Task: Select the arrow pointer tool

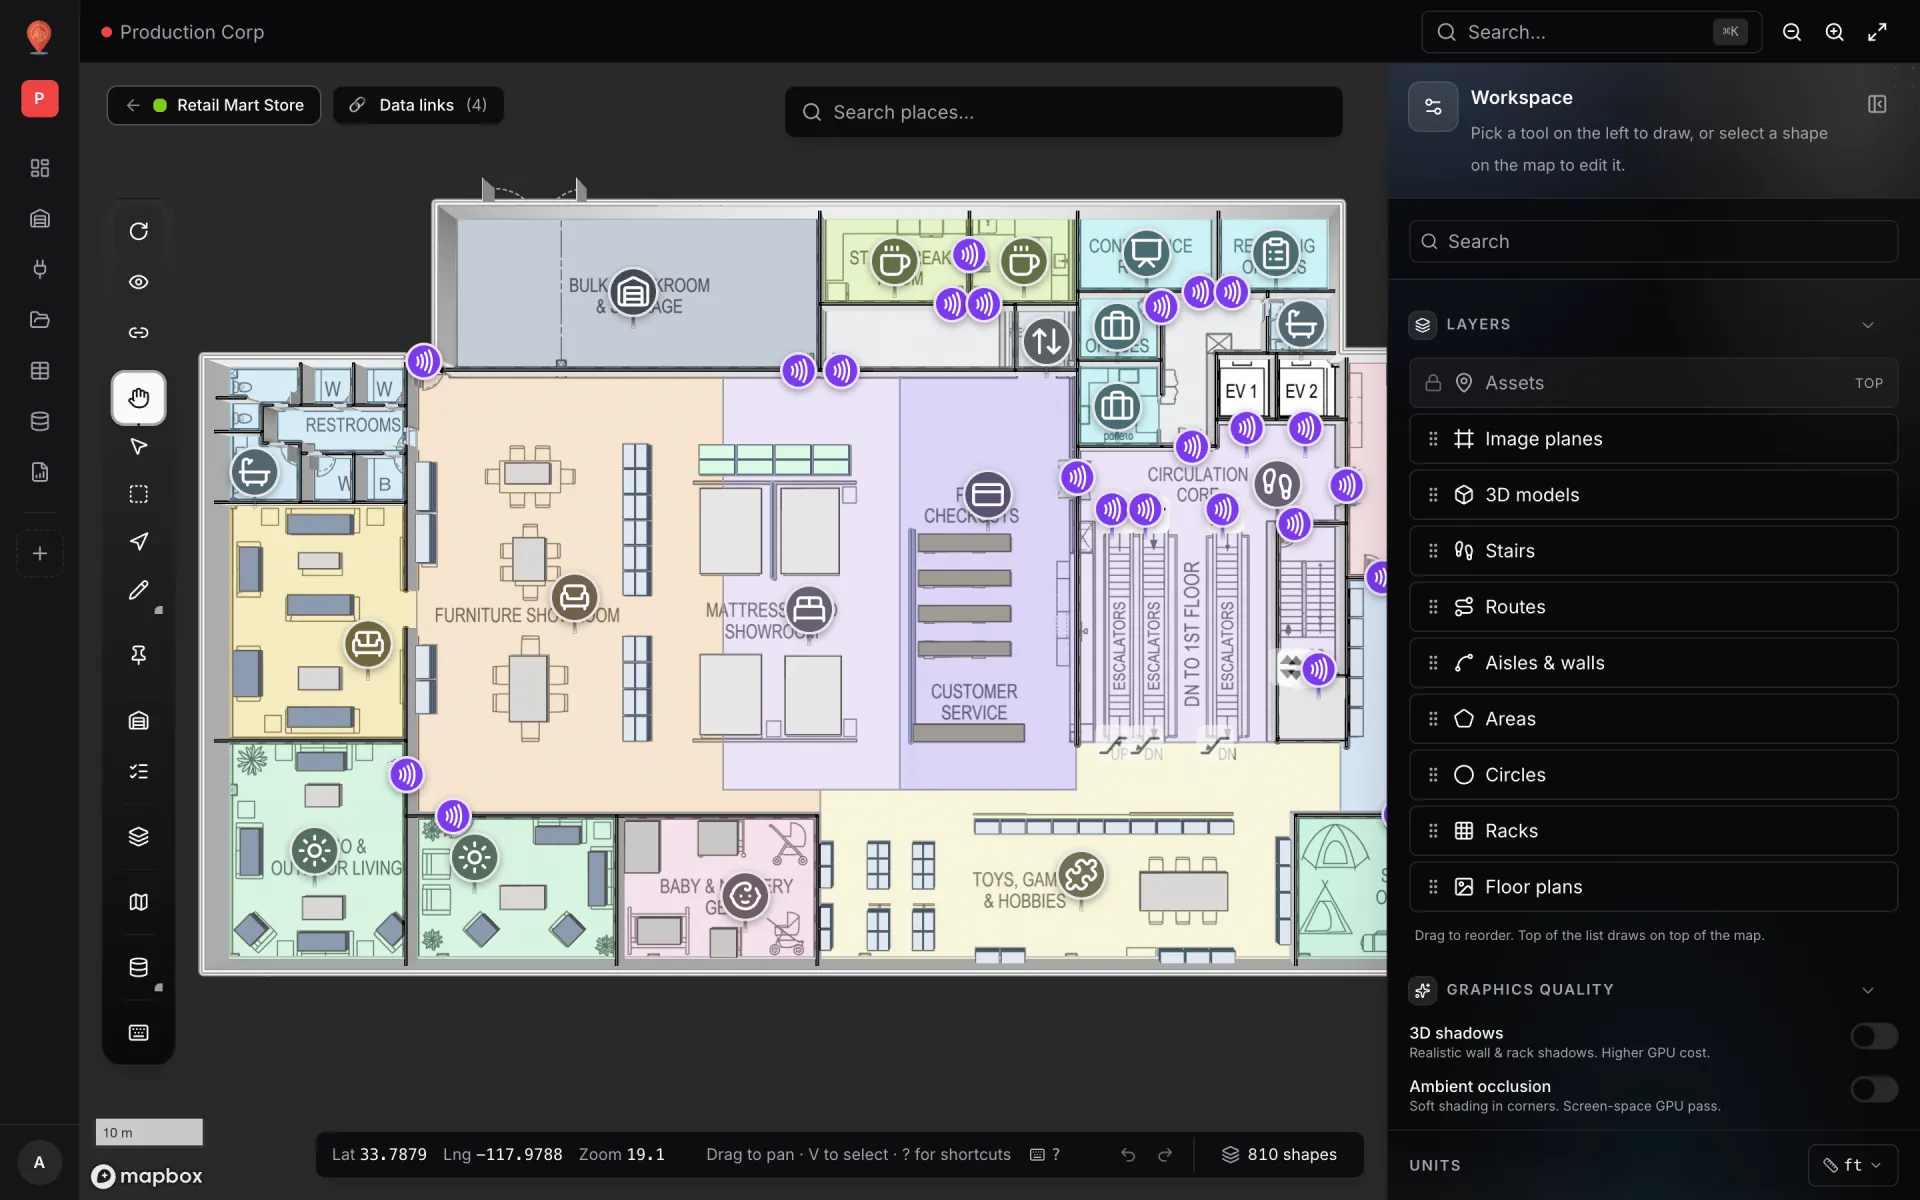Action: coord(138,446)
